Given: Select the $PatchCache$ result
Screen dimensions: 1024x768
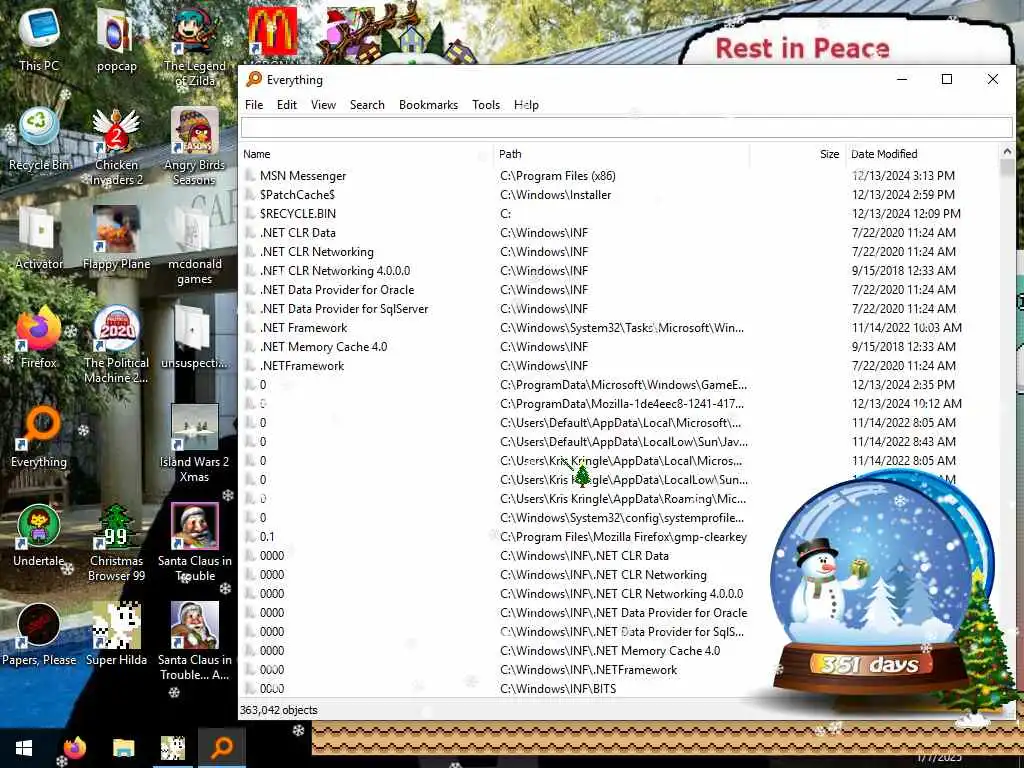Looking at the screenshot, I should click(619, 195).
